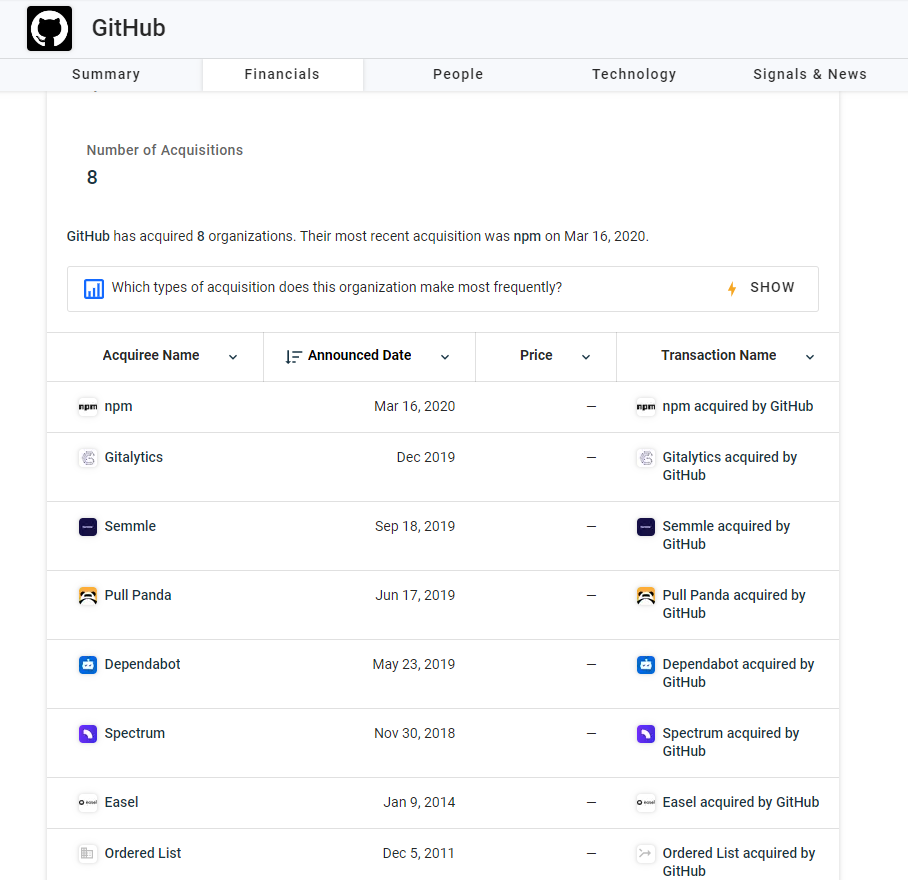Click the npm logo icon in Acquiree column
Screen dimensions: 908x880
pyautogui.click(x=88, y=406)
